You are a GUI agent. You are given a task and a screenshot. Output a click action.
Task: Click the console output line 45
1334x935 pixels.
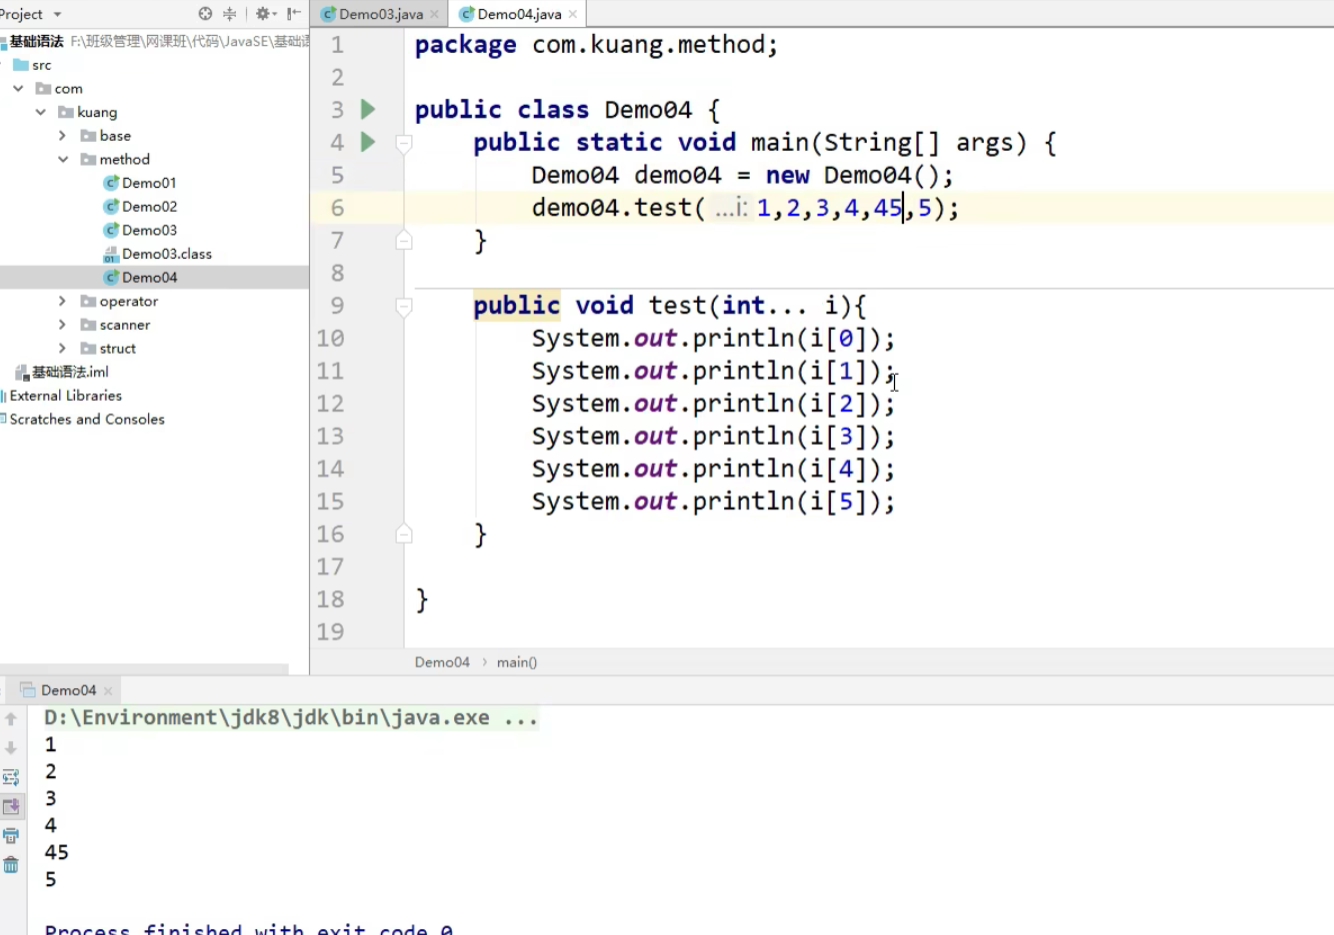point(56,853)
